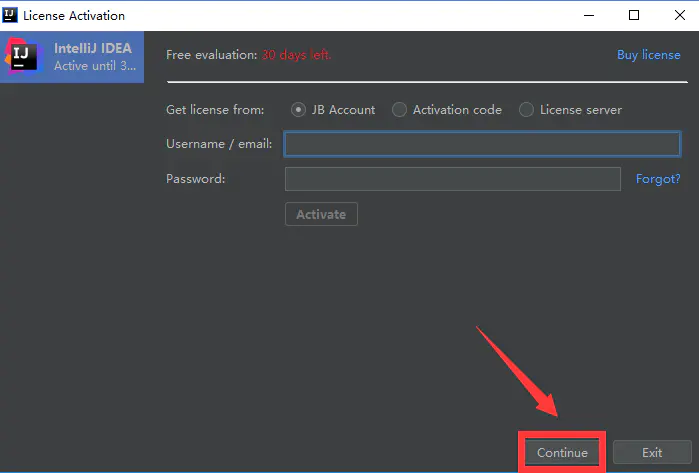Screen dimensions: 699x473
Task: Close the License Activation dialog
Action: (680, 16)
